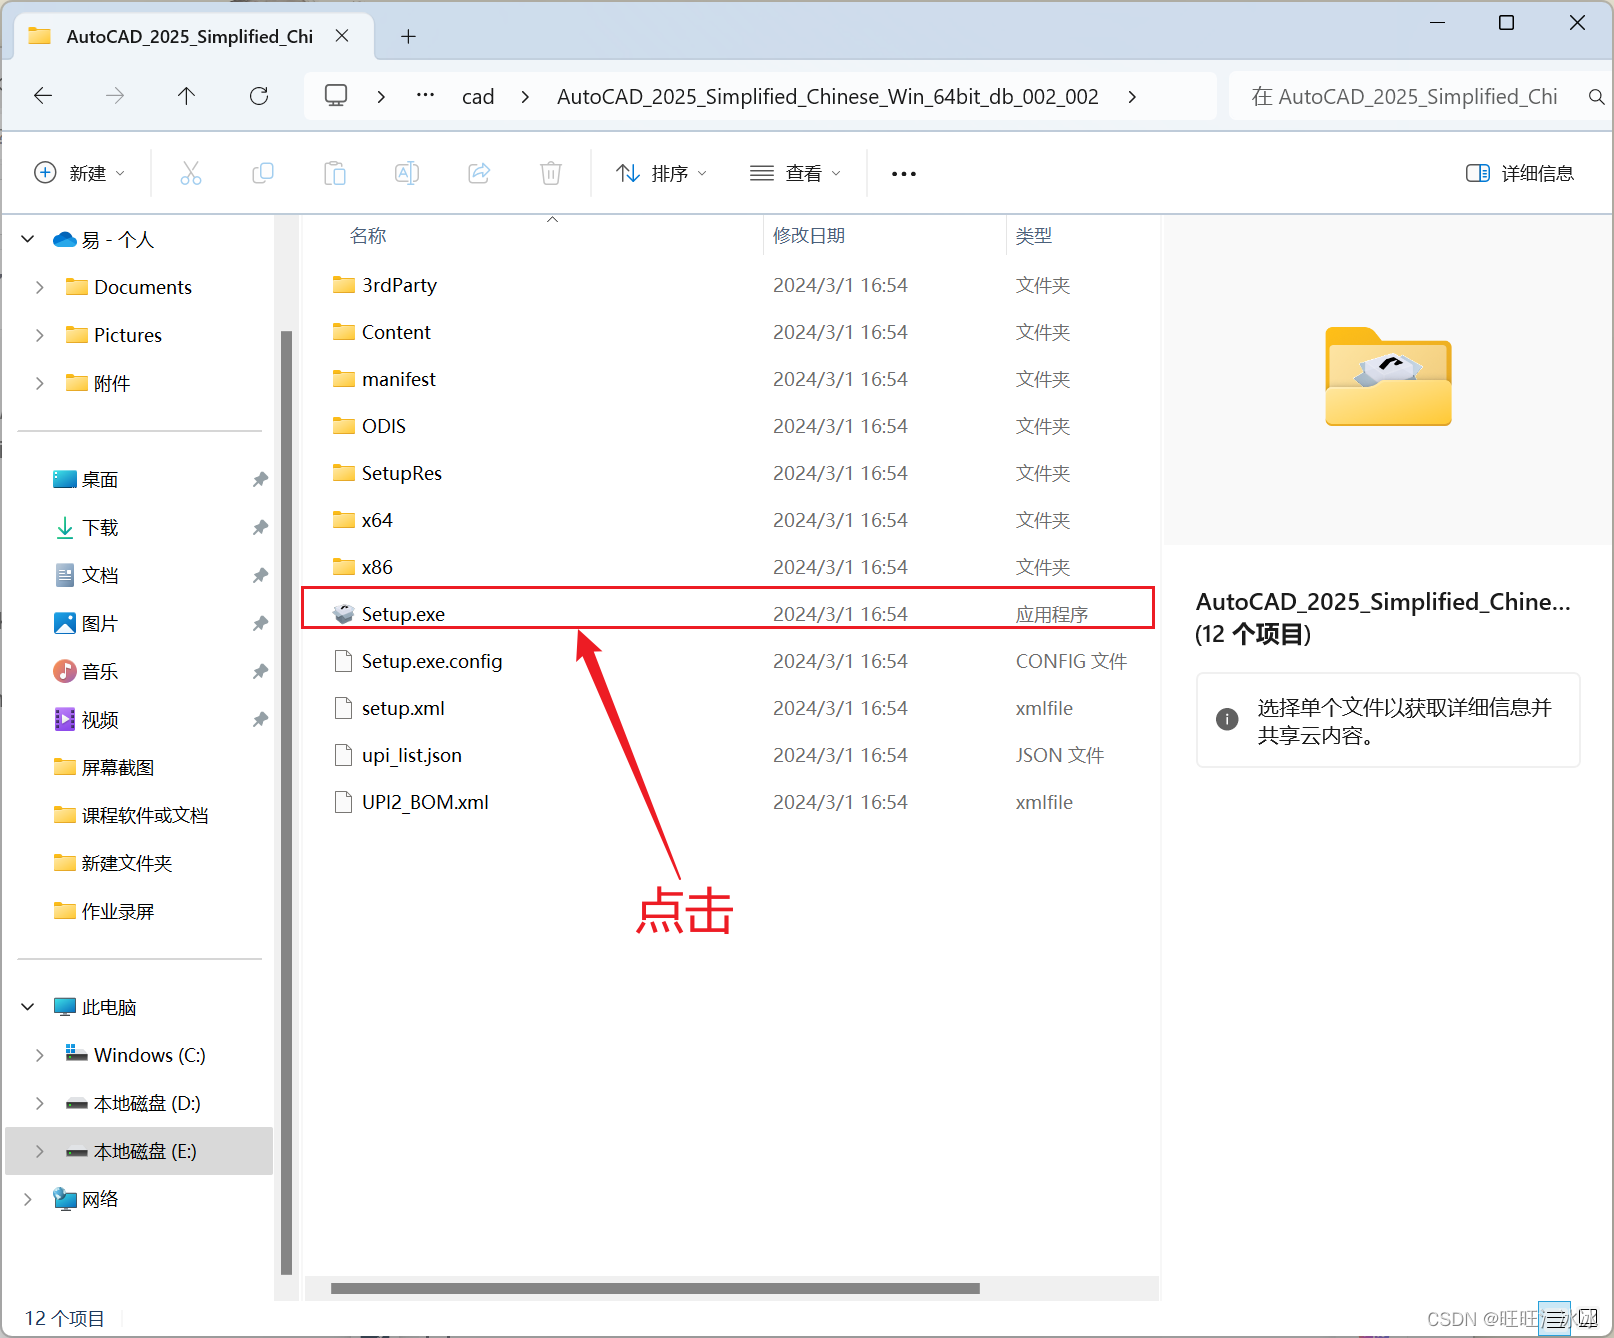Open 文档 in quick access
Screen dimensions: 1614x1338
tap(100, 576)
